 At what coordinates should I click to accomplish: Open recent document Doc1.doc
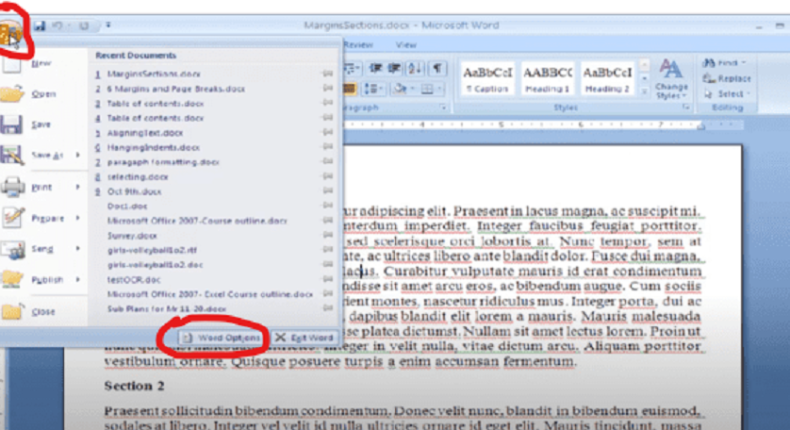tap(127, 206)
